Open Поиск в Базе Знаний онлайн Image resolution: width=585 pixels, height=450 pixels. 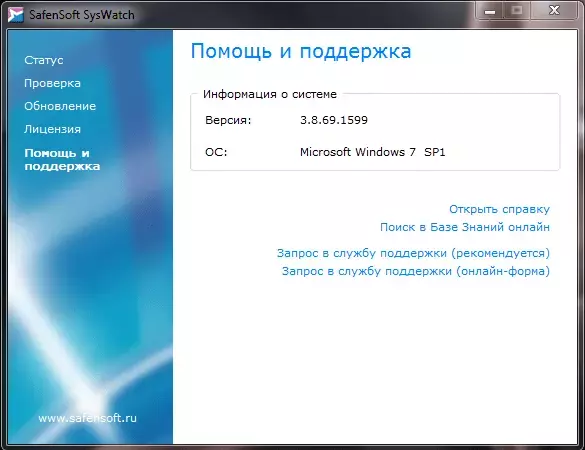[465, 227]
